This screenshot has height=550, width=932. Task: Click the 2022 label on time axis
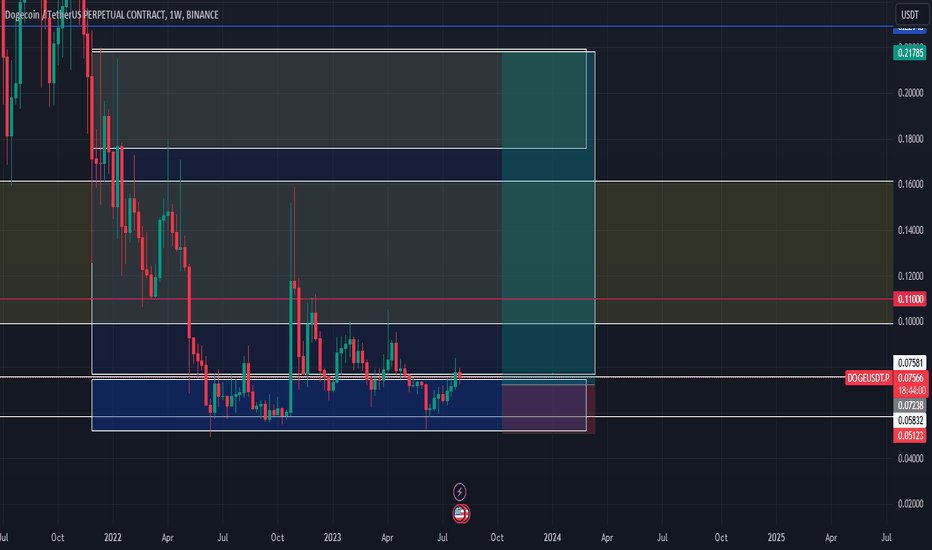tap(112, 538)
